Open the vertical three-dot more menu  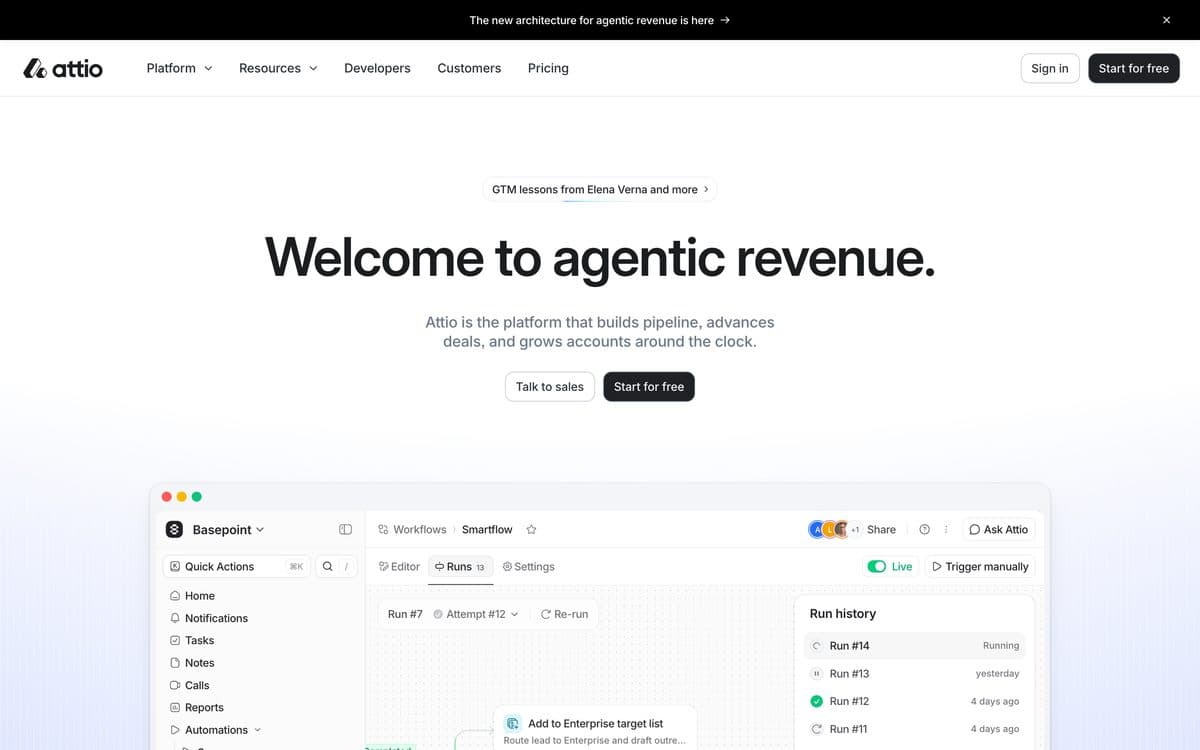[946, 530]
